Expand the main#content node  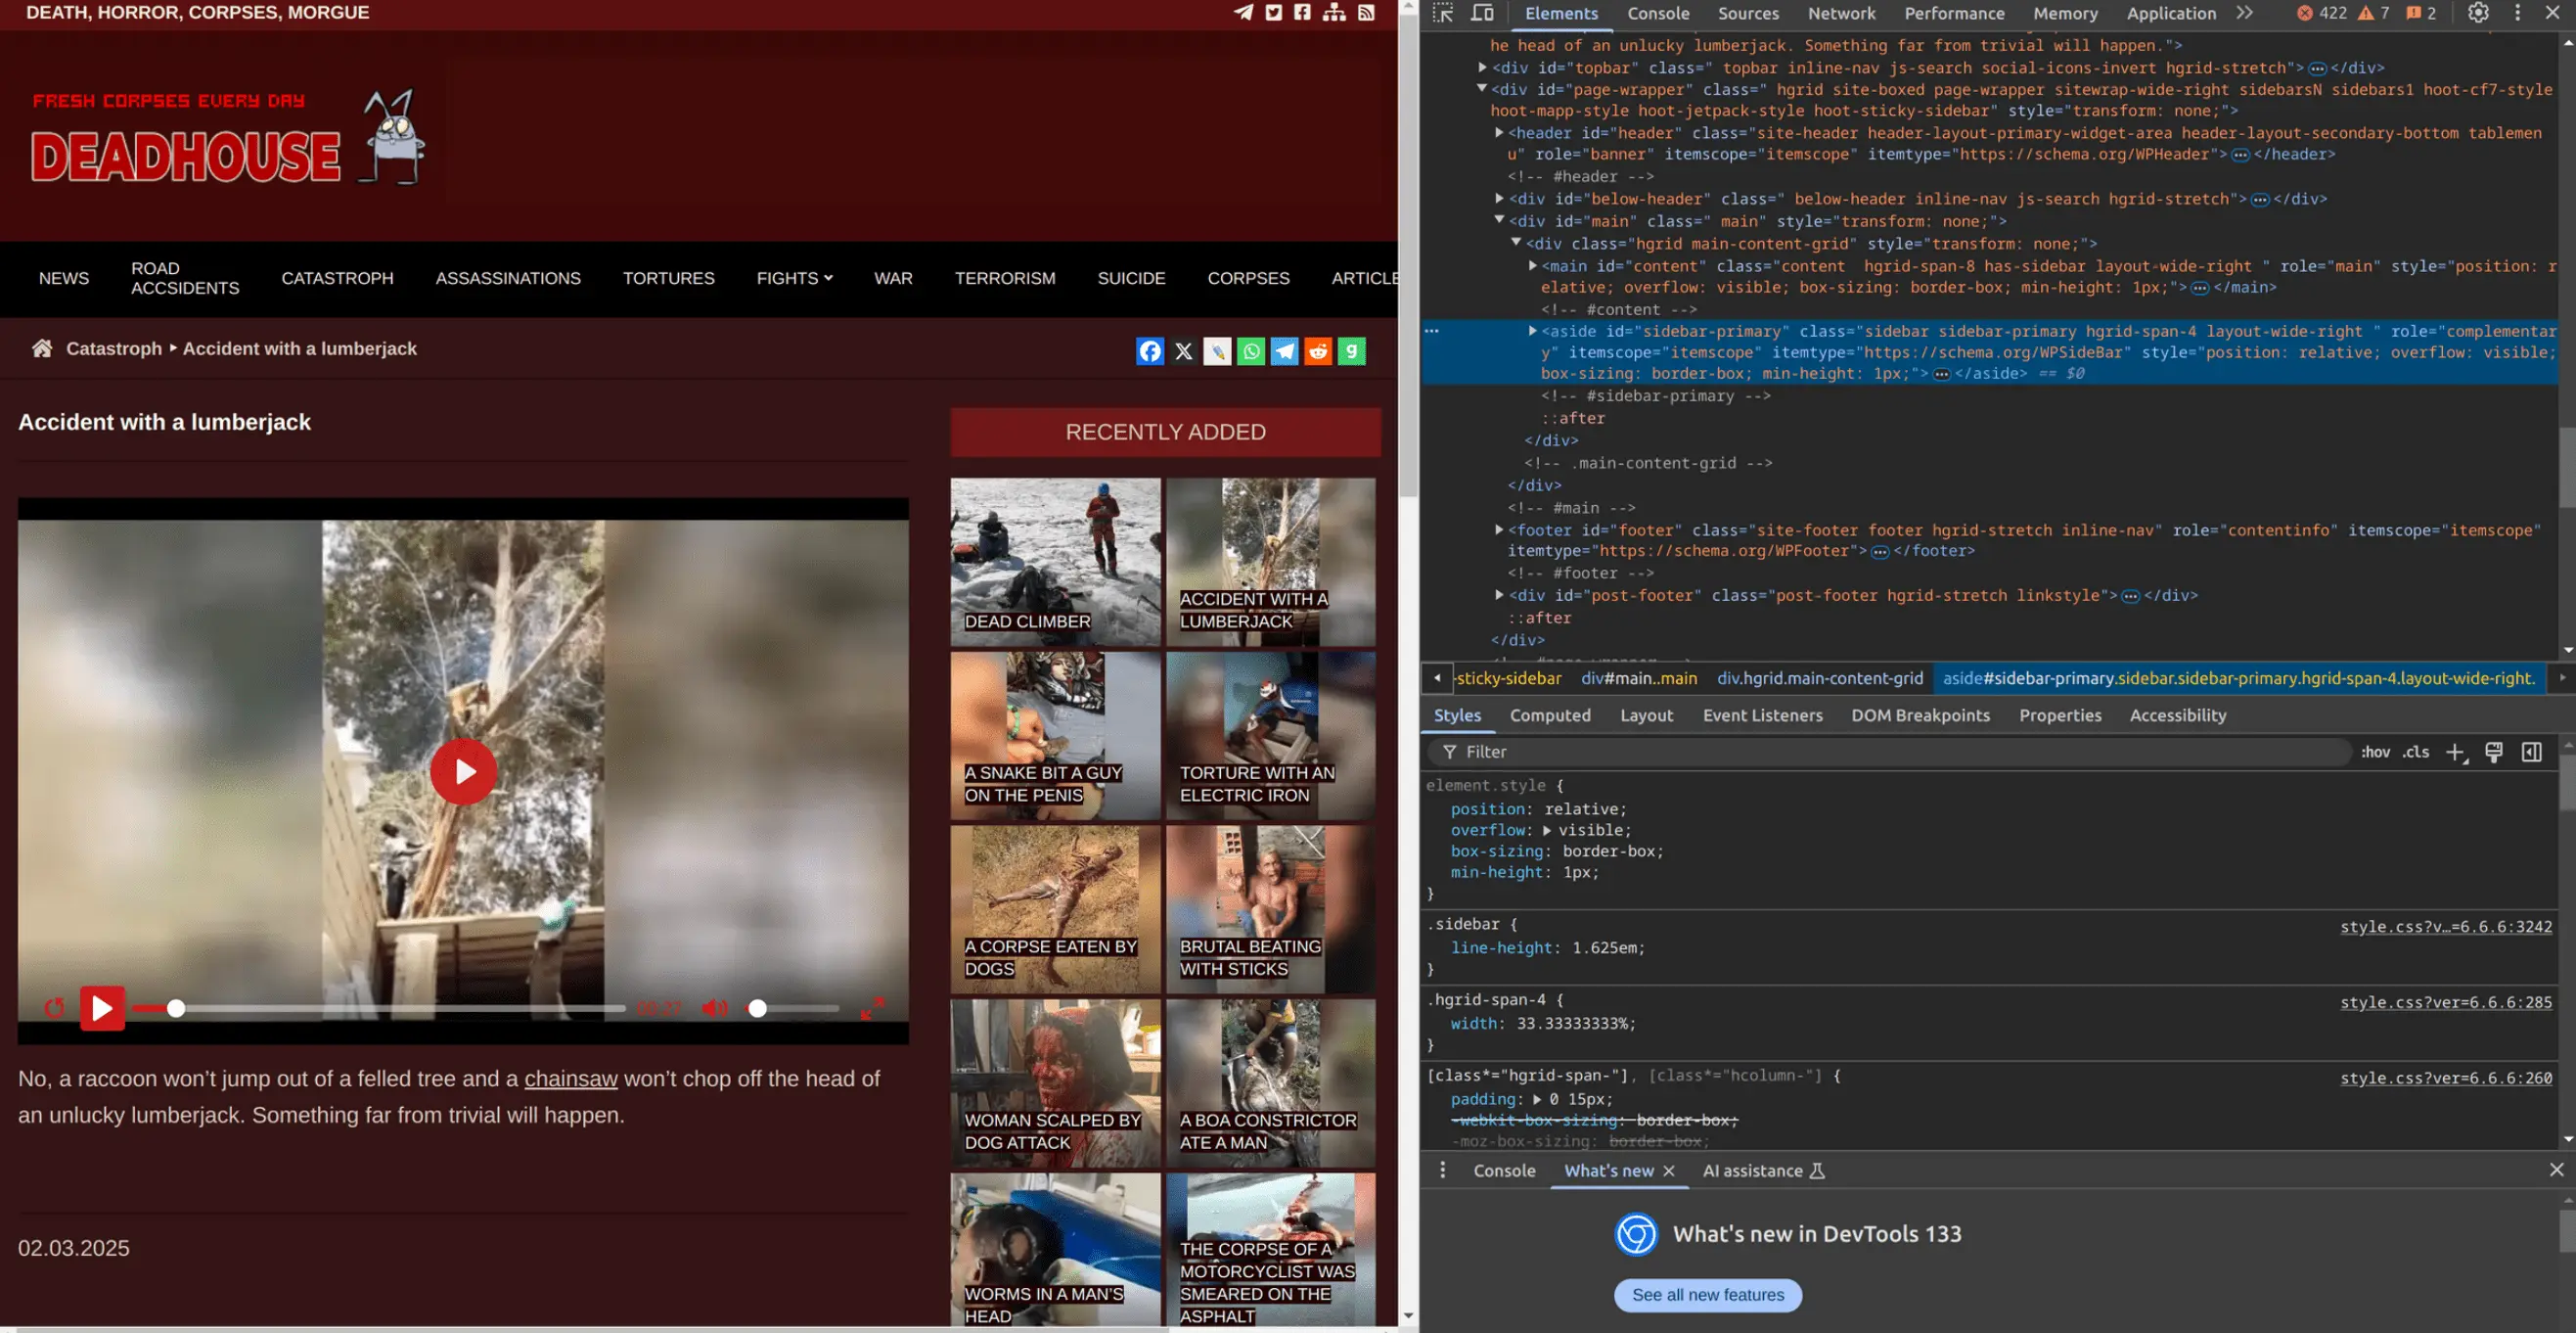pyautogui.click(x=1532, y=265)
